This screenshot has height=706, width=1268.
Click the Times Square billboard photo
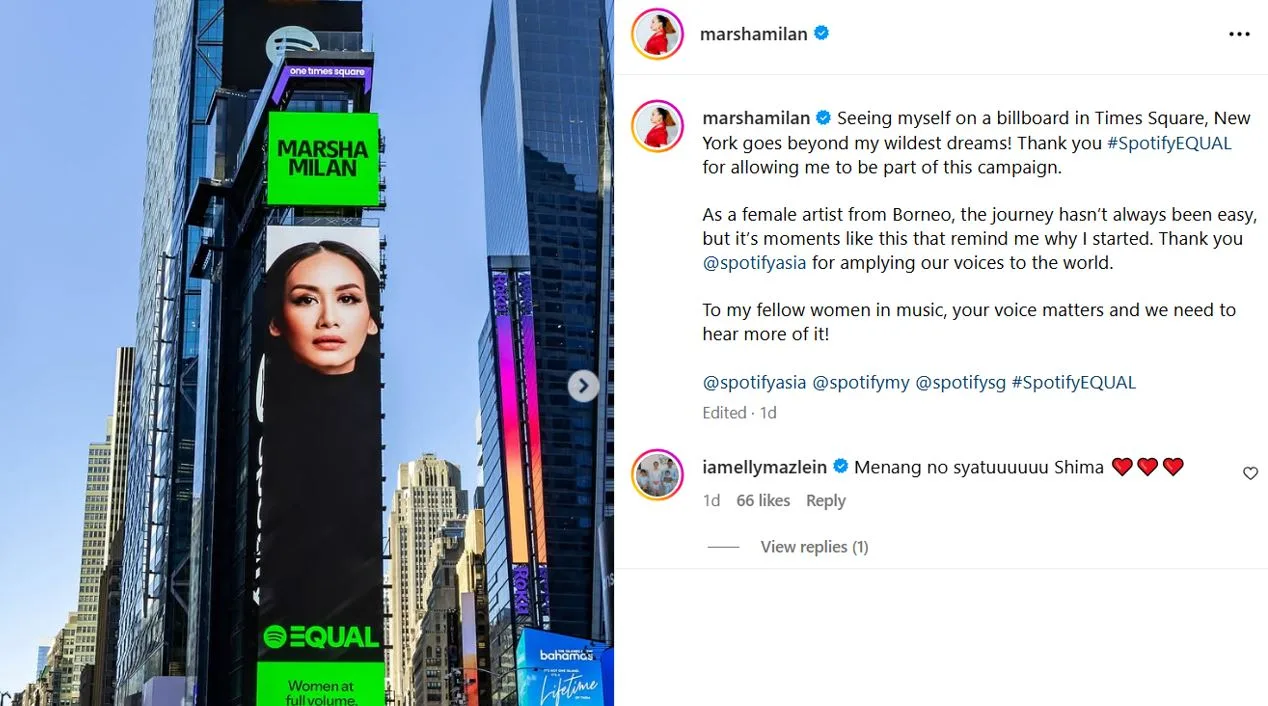point(307,353)
